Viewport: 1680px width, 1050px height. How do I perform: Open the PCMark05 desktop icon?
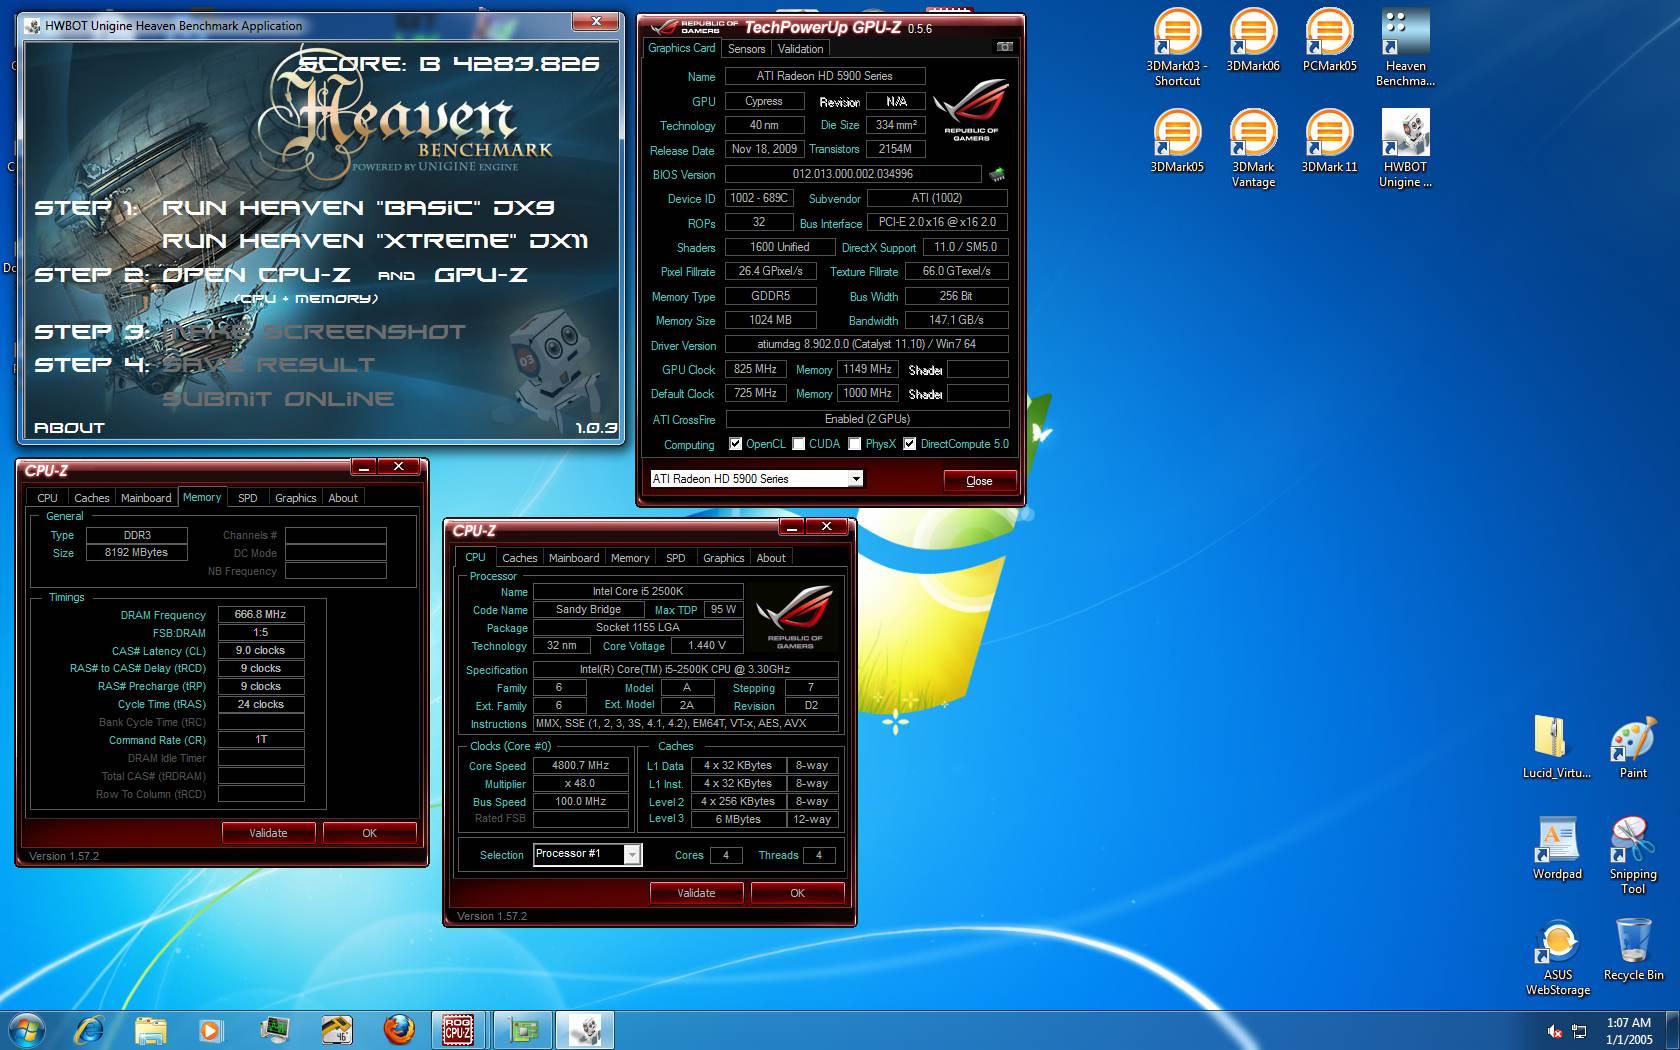point(1329,40)
